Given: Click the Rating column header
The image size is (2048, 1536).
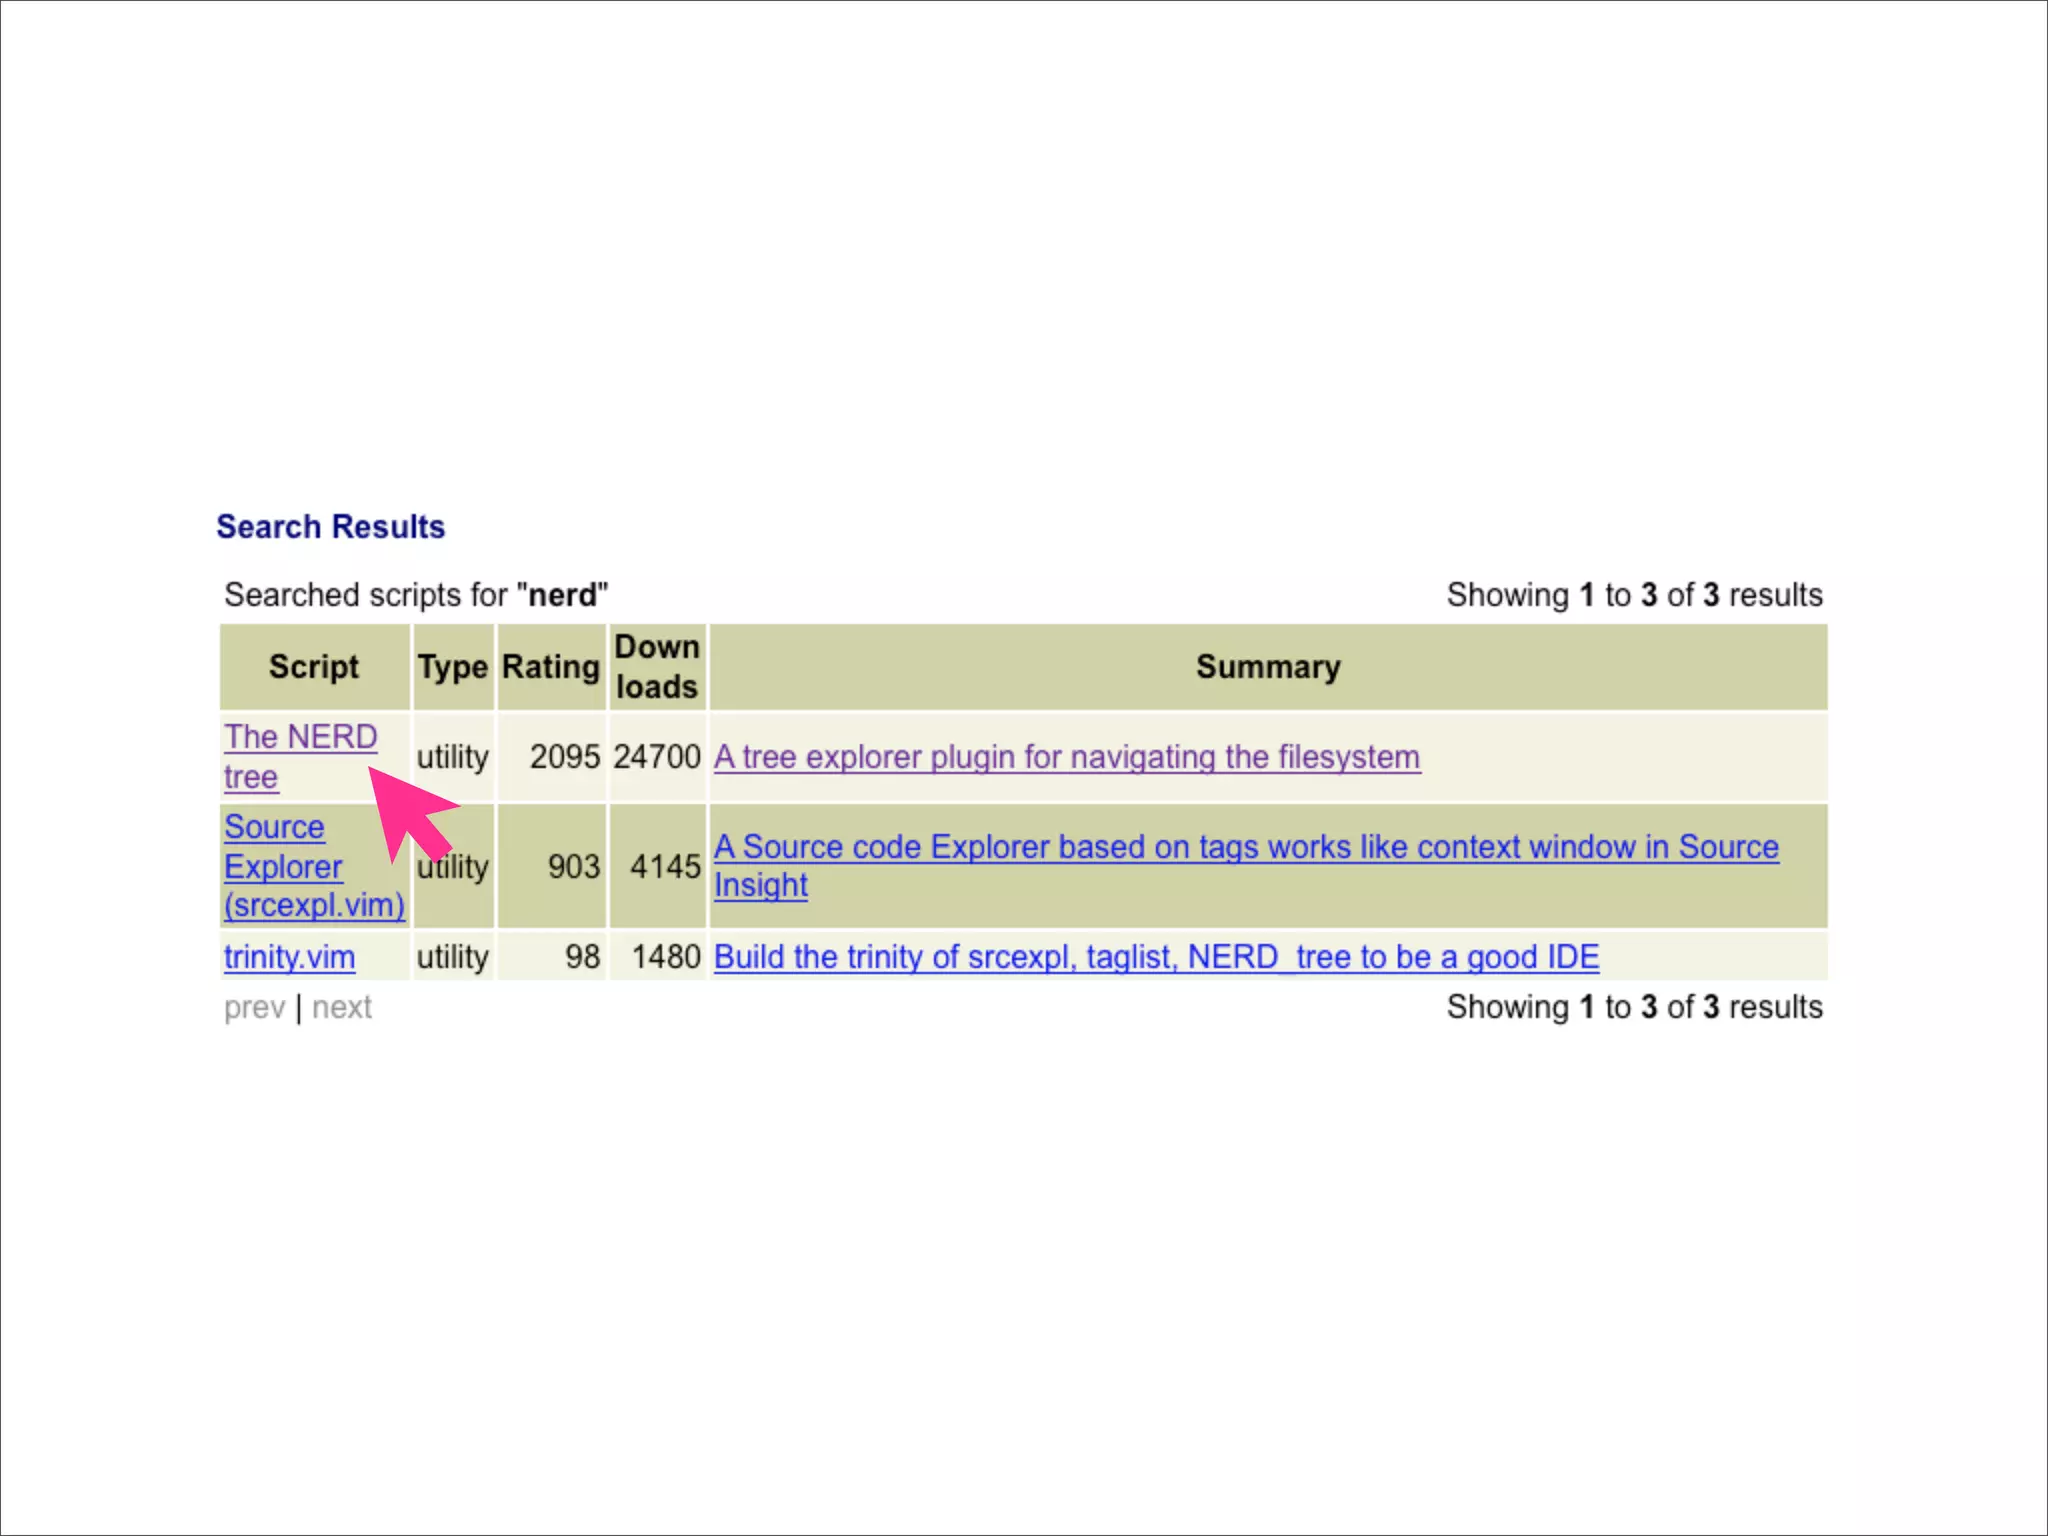Looking at the screenshot, I should [x=550, y=667].
